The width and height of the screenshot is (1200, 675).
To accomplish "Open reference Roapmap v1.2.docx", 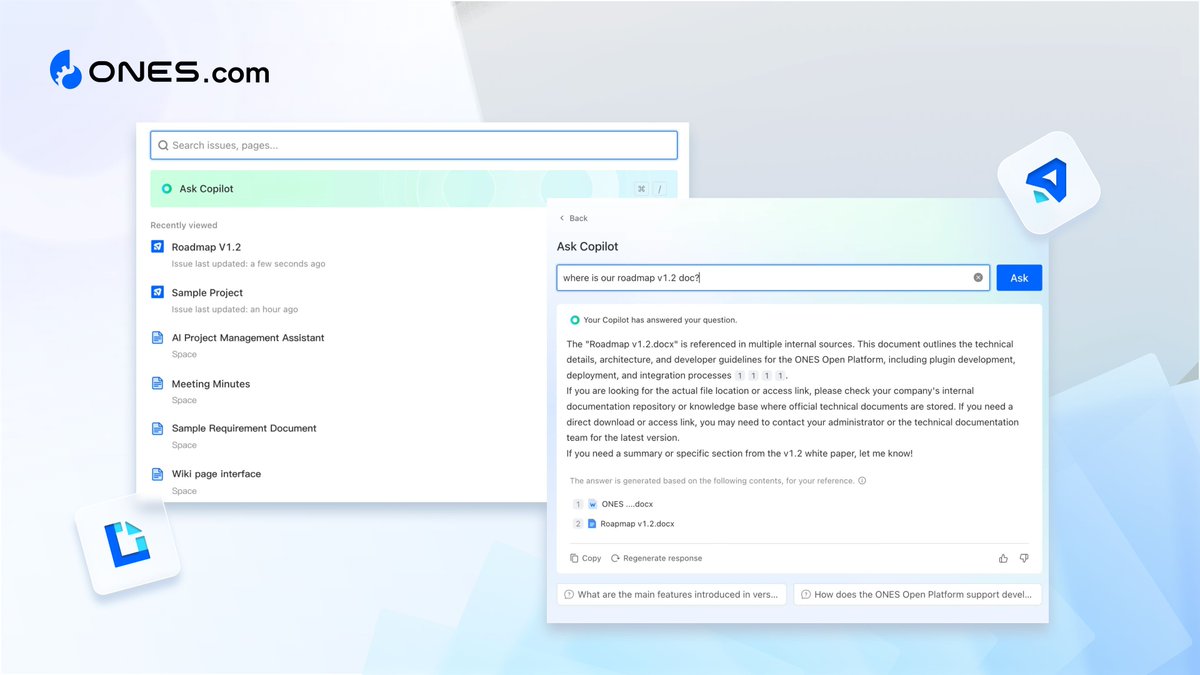I will pos(637,524).
